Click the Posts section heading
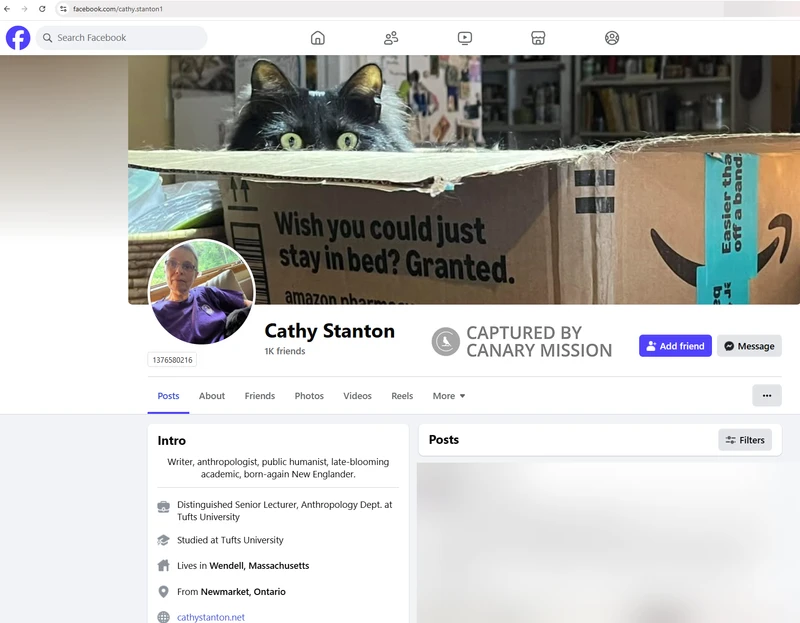This screenshot has height=623, width=800. (x=444, y=439)
